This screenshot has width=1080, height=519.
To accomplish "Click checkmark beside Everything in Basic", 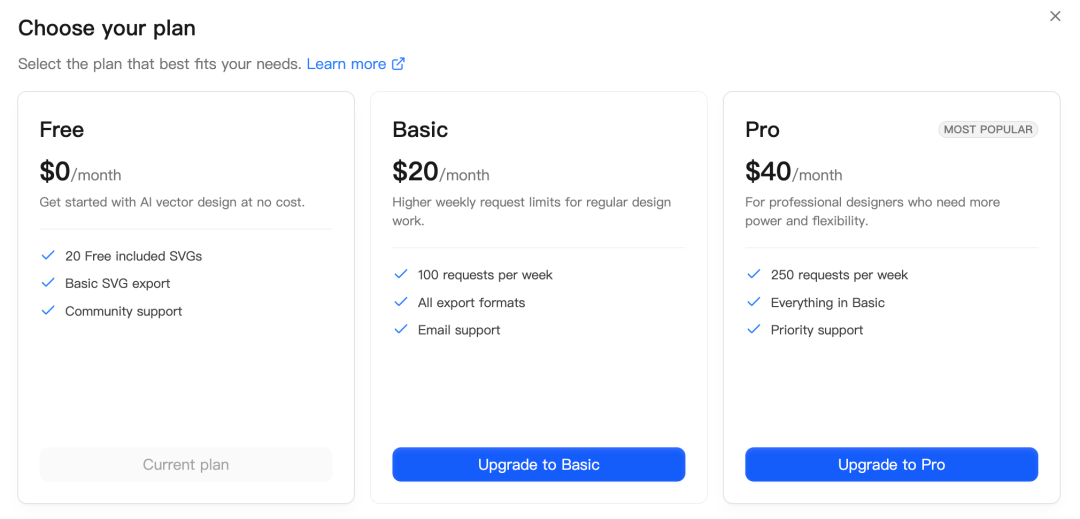I will (x=754, y=302).
